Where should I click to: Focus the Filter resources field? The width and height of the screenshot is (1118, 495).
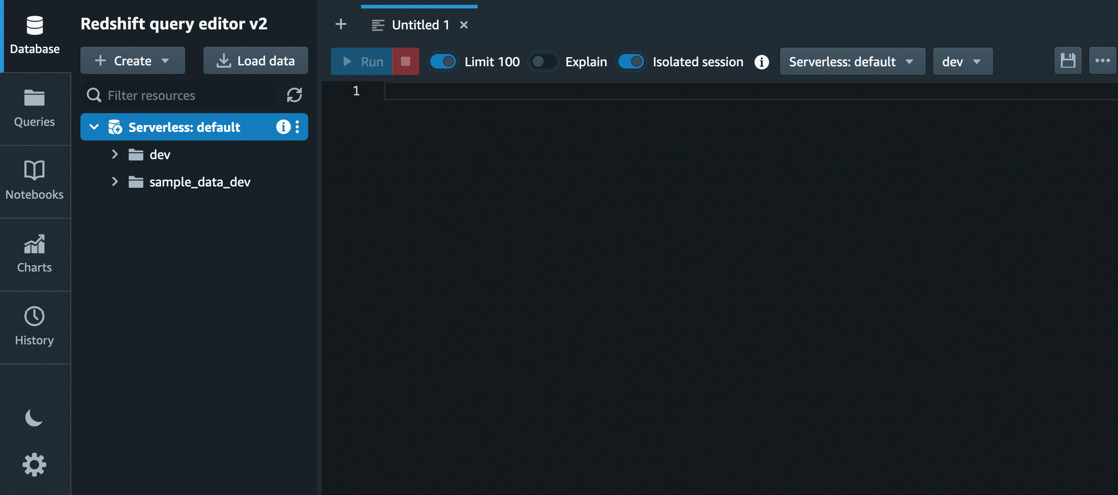(178, 96)
